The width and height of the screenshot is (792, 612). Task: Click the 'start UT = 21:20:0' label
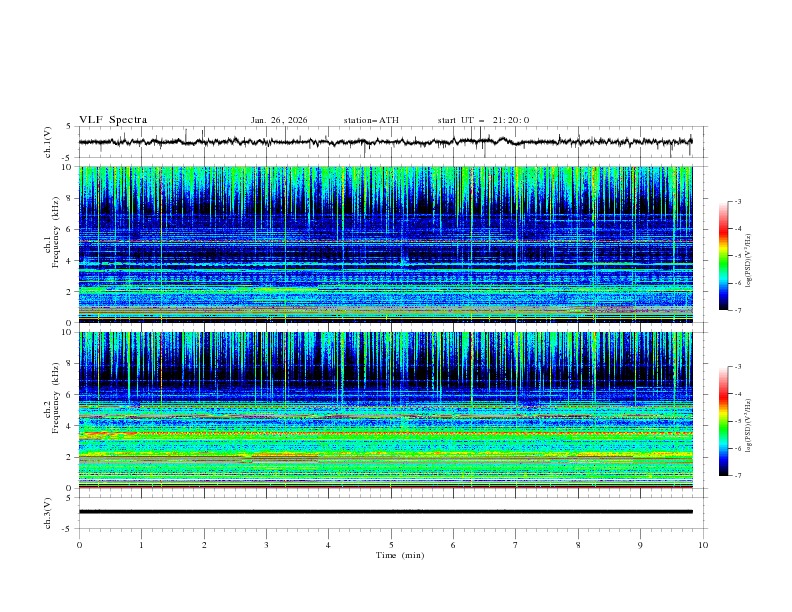point(483,120)
